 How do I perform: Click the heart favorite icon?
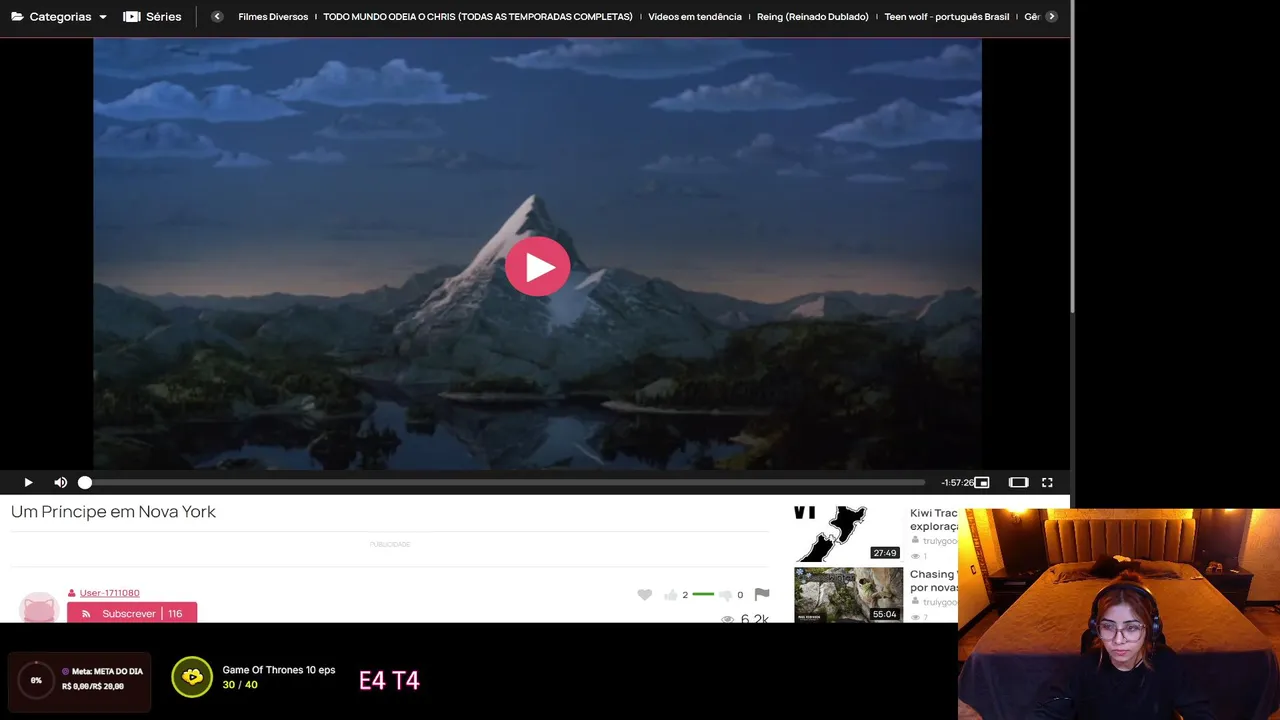645,595
